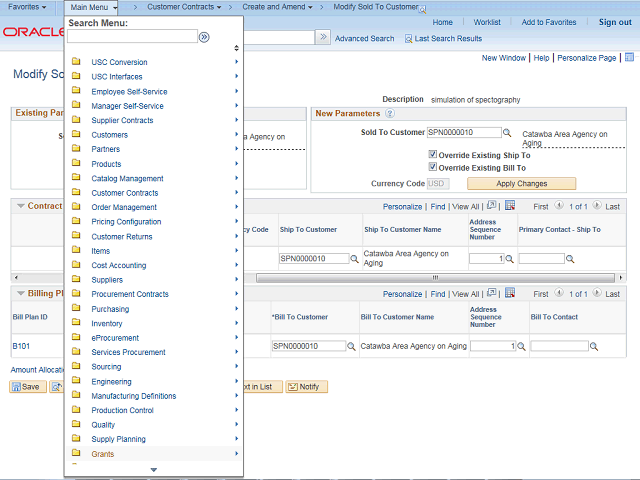Open the Inventory menu entry
Screen dimensions: 640x480
tap(107, 324)
